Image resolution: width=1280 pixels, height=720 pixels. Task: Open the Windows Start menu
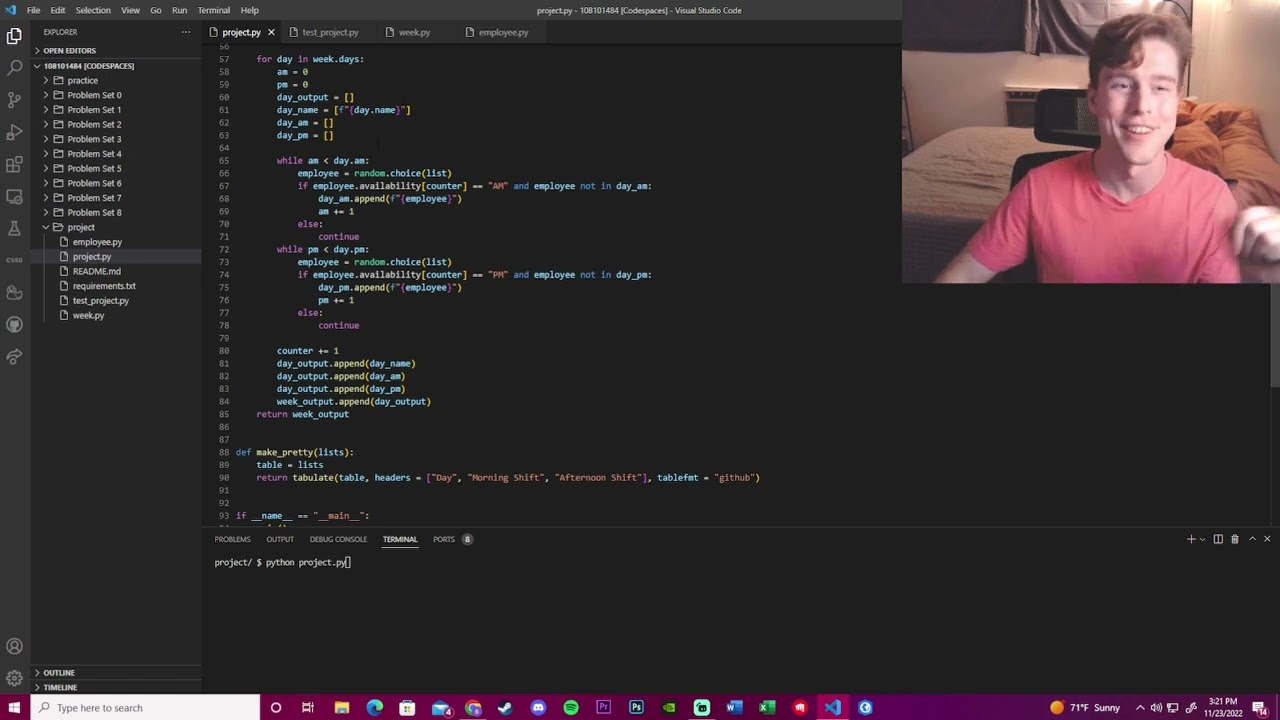(14, 708)
